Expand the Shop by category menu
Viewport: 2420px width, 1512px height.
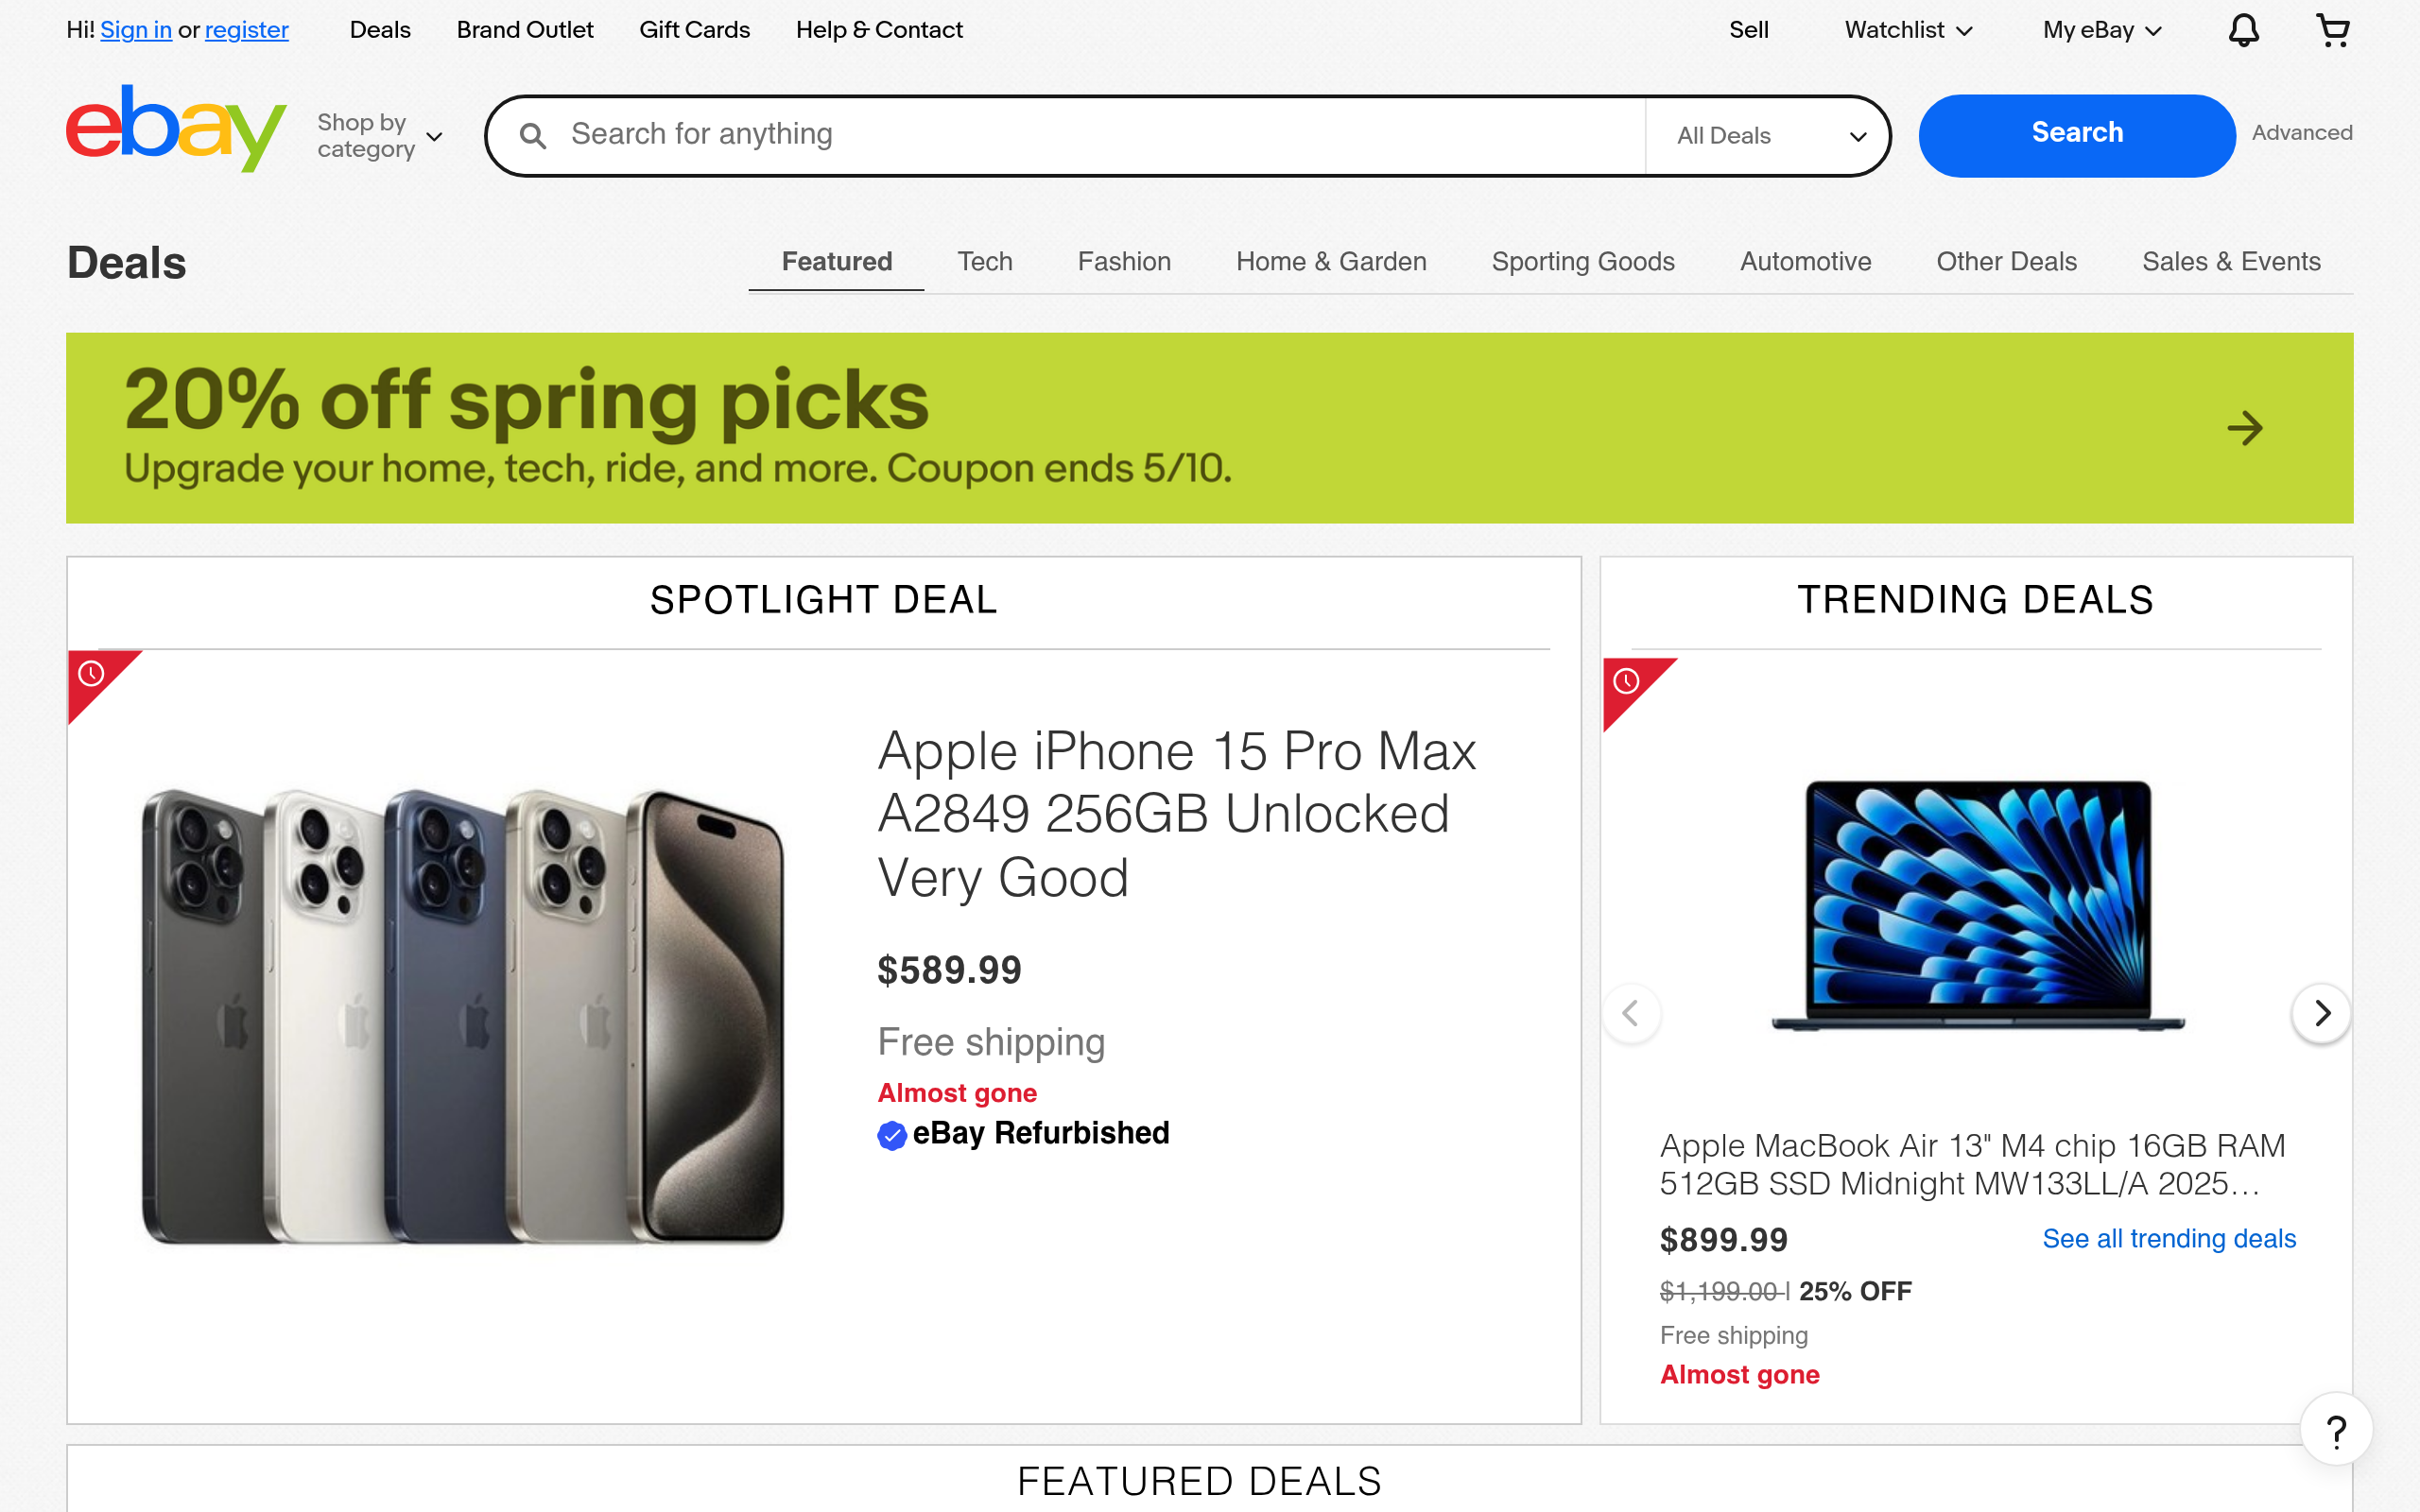pyautogui.click(x=379, y=136)
